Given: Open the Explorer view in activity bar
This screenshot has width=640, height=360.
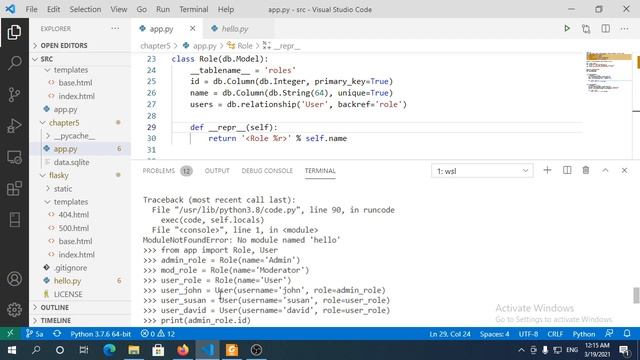Looking at the screenshot, I should 14,32.
